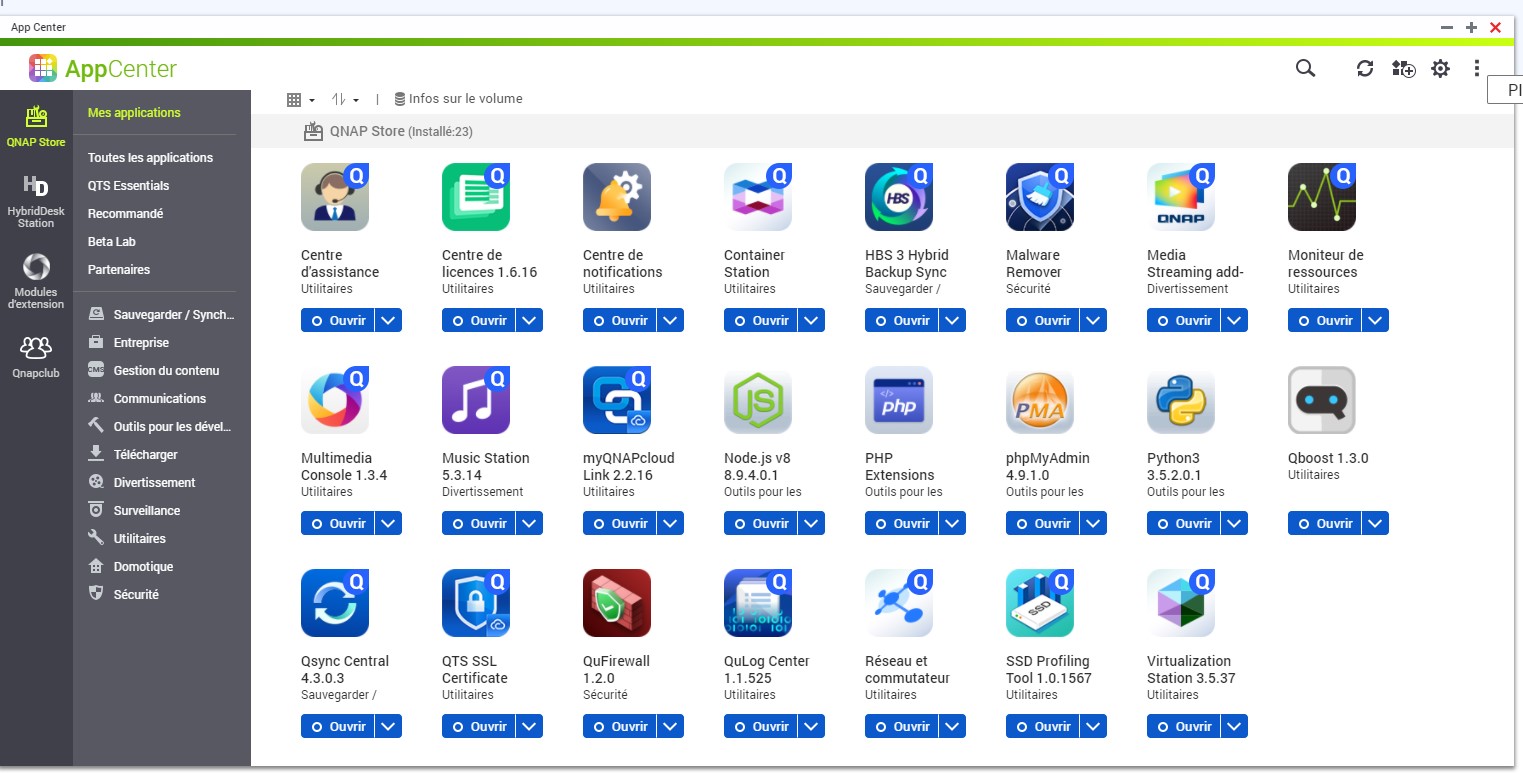
Task: Open the Container Station app icon
Action: pos(758,197)
